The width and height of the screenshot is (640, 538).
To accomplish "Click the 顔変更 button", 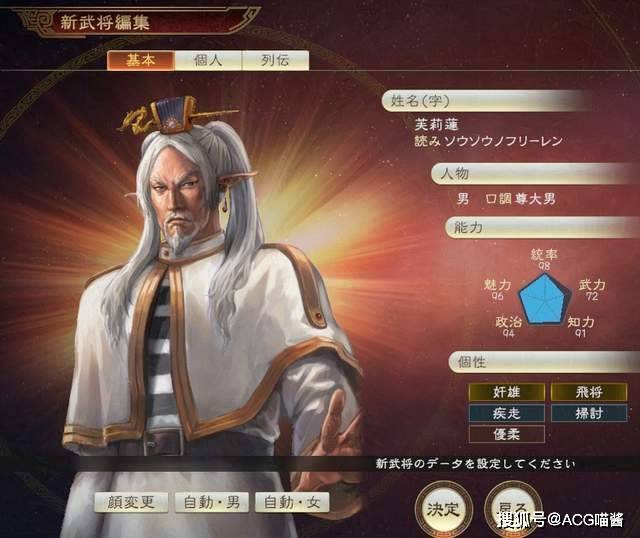I will coord(131,502).
